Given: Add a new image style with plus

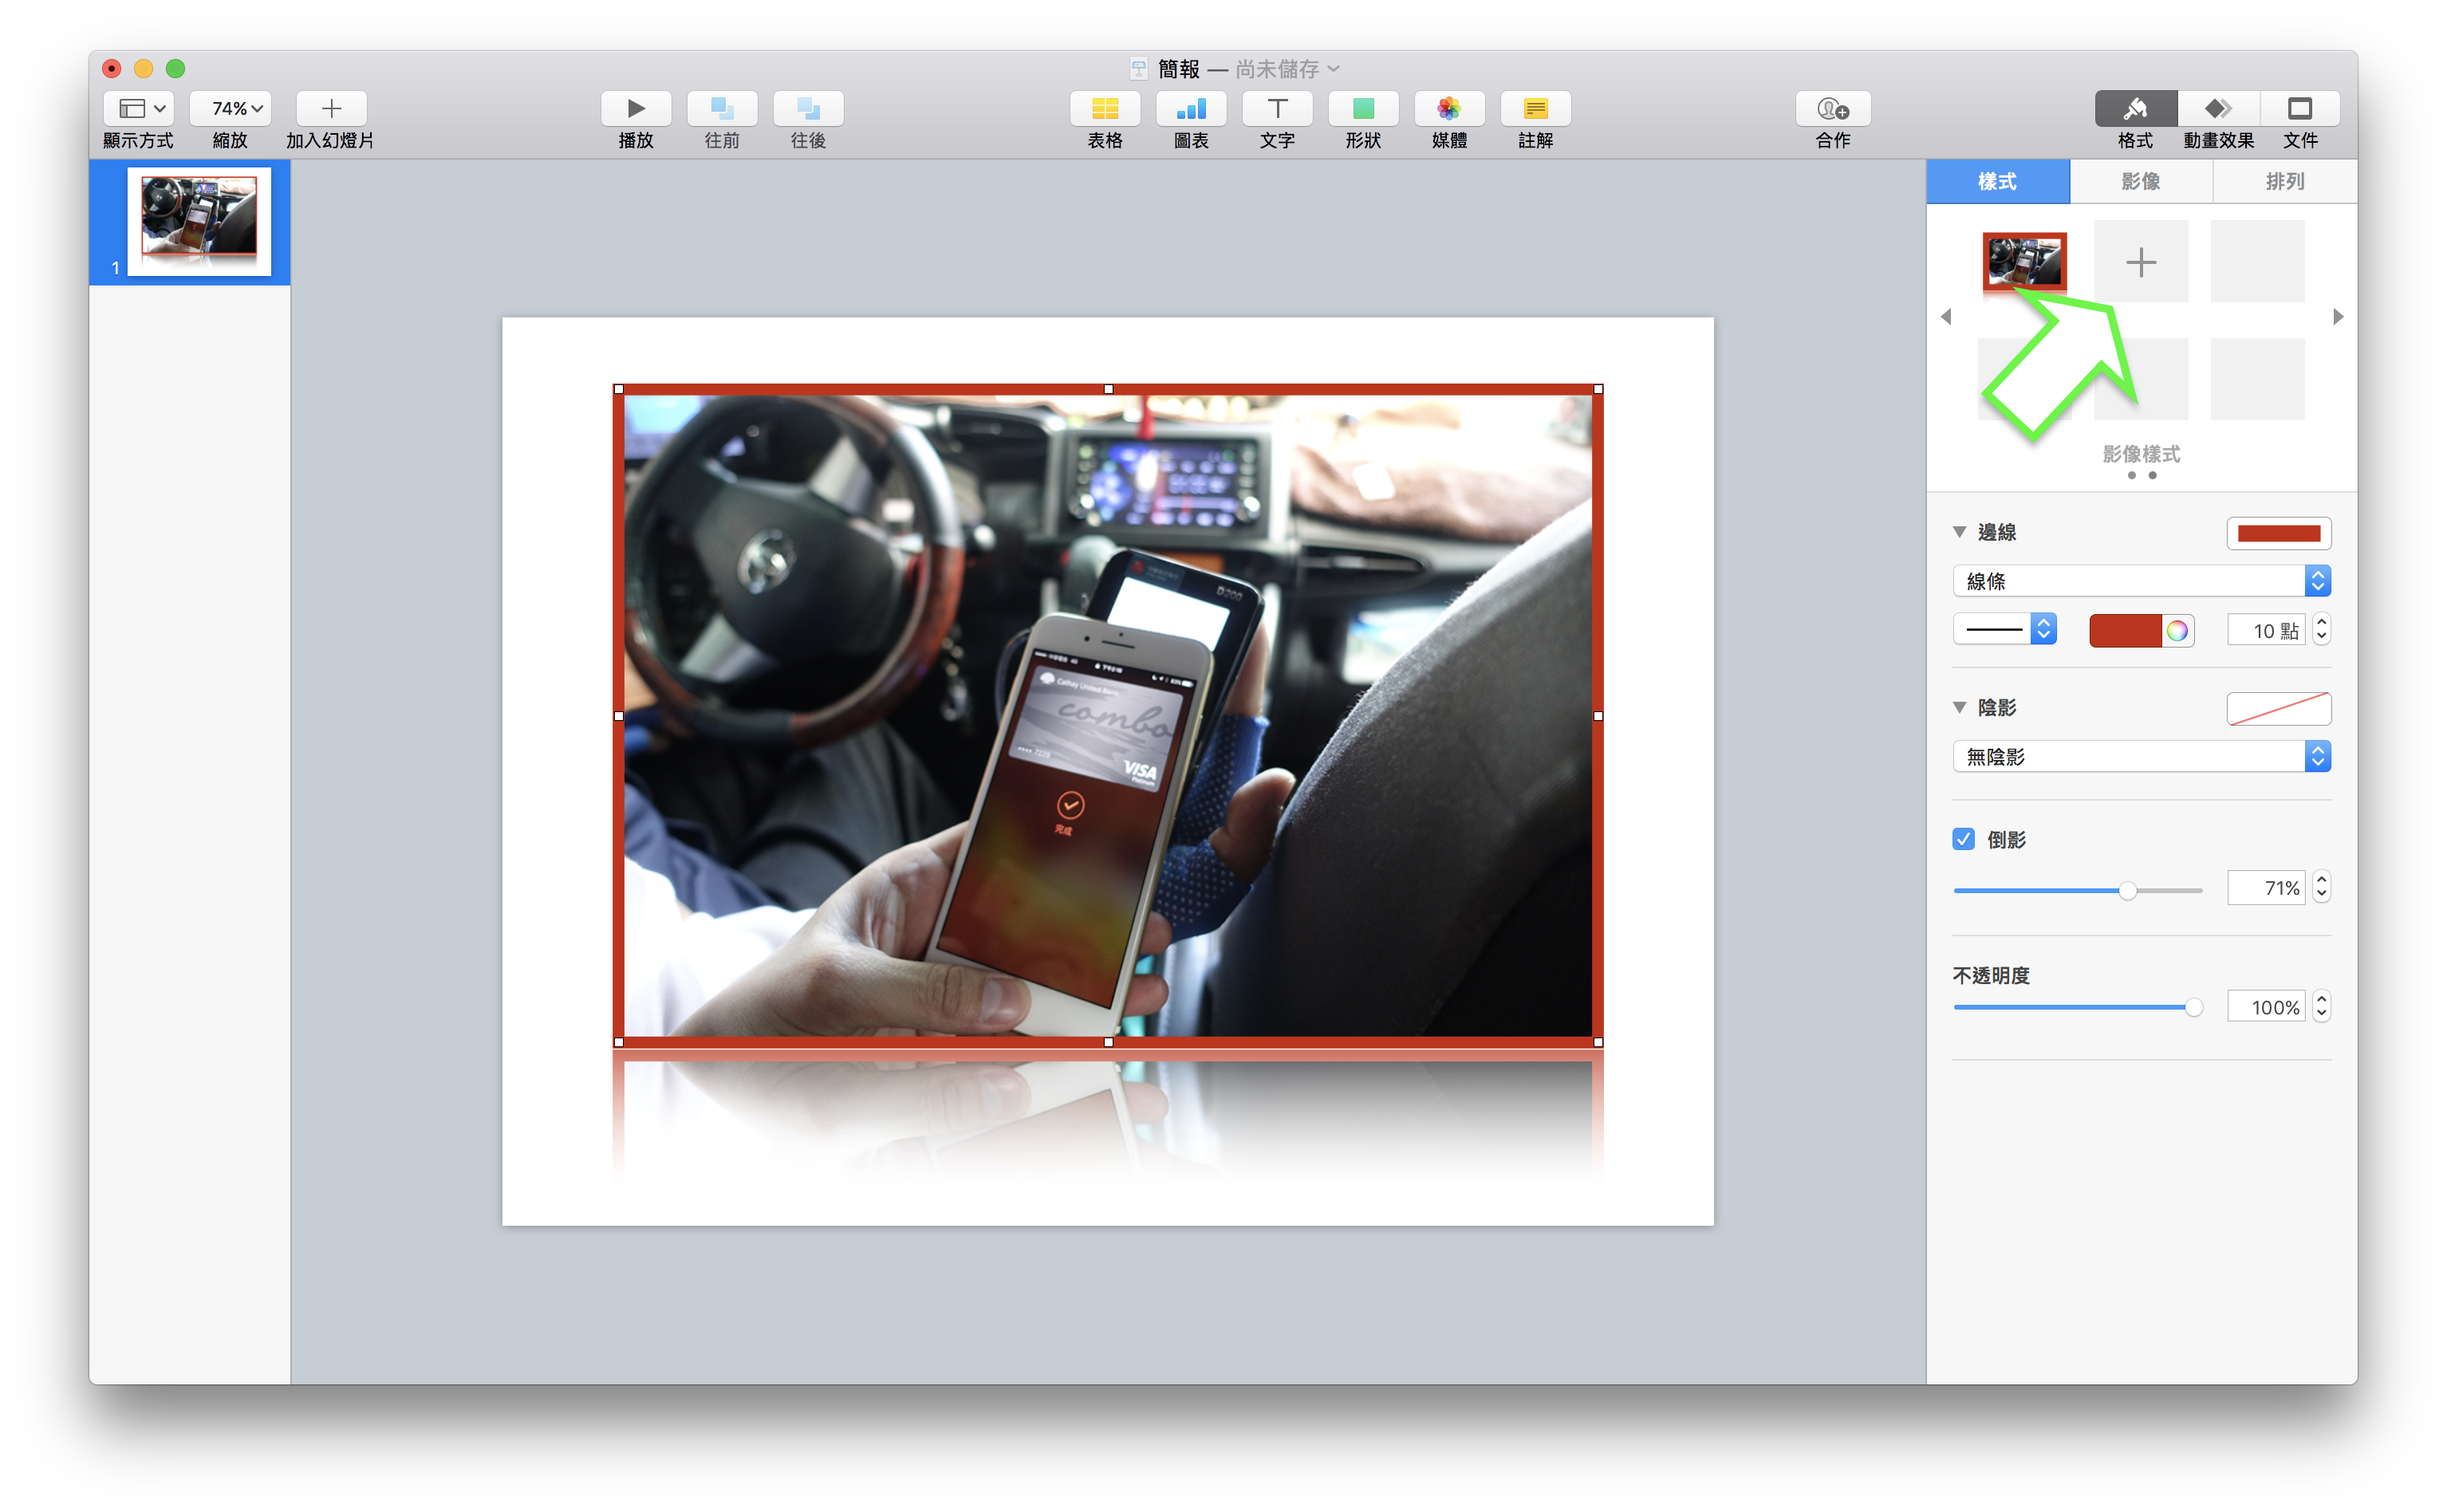Looking at the screenshot, I should point(2141,262).
